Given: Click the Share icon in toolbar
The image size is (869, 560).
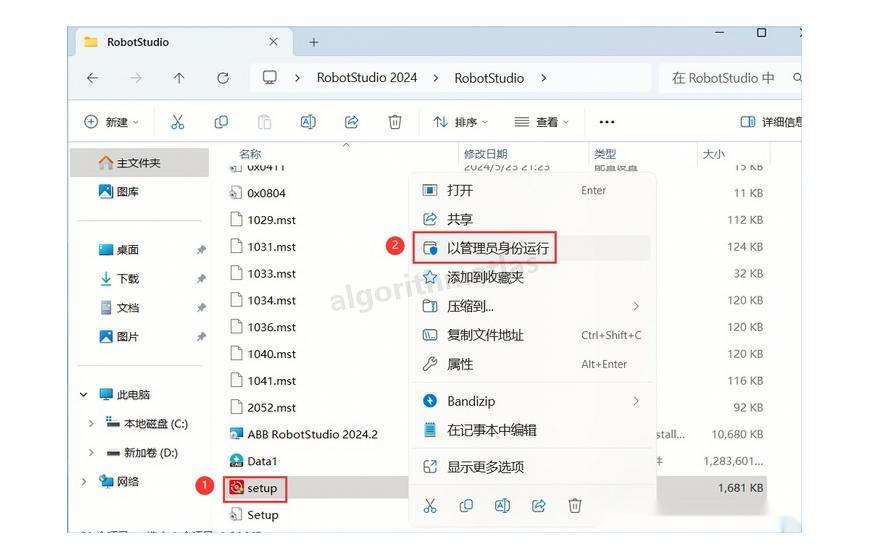Looking at the screenshot, I should [351, 122].
